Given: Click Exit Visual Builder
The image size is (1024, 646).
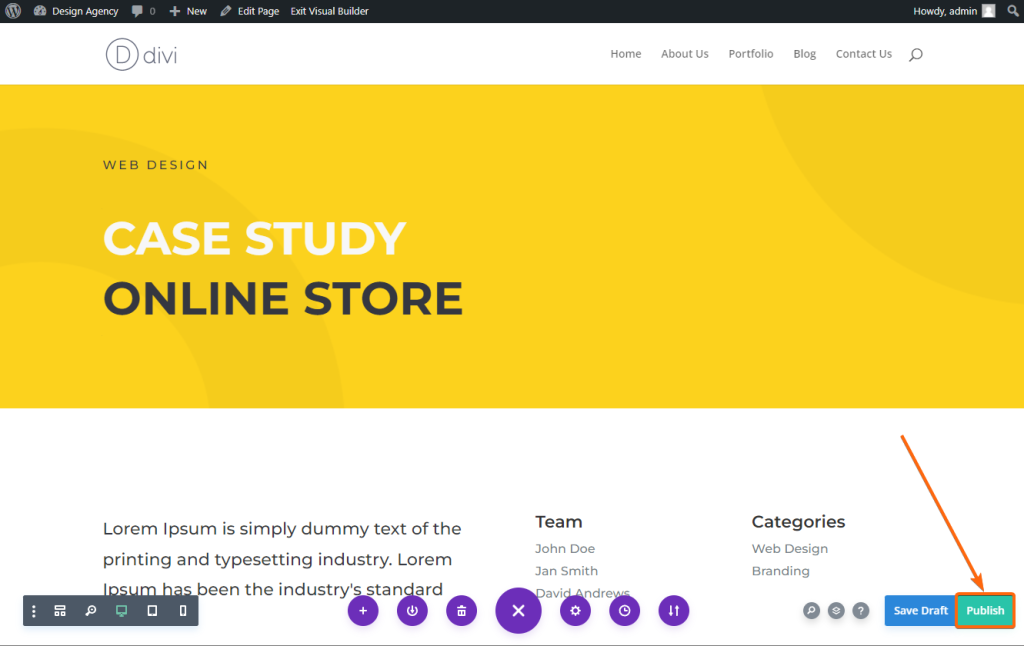Looking at the screenshot, I should click(329, 11).
